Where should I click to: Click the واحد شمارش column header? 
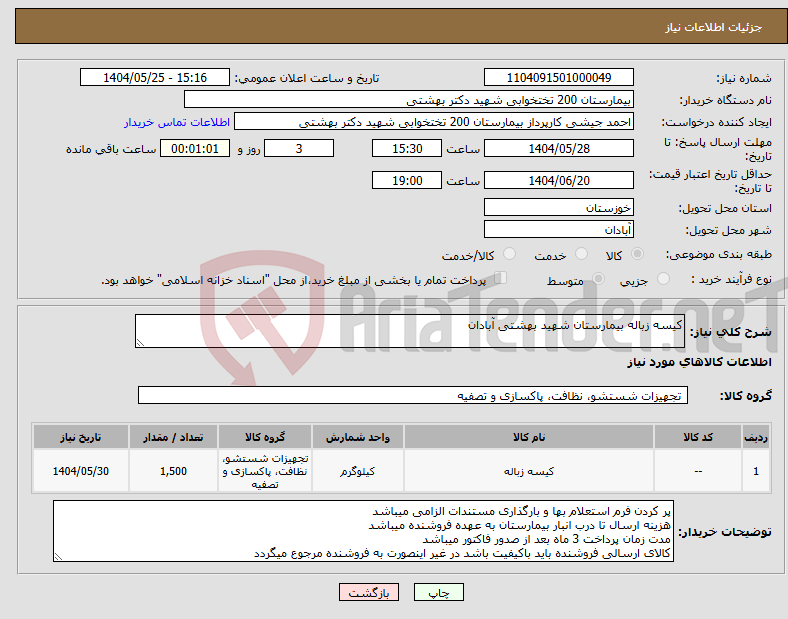(358, 437)
